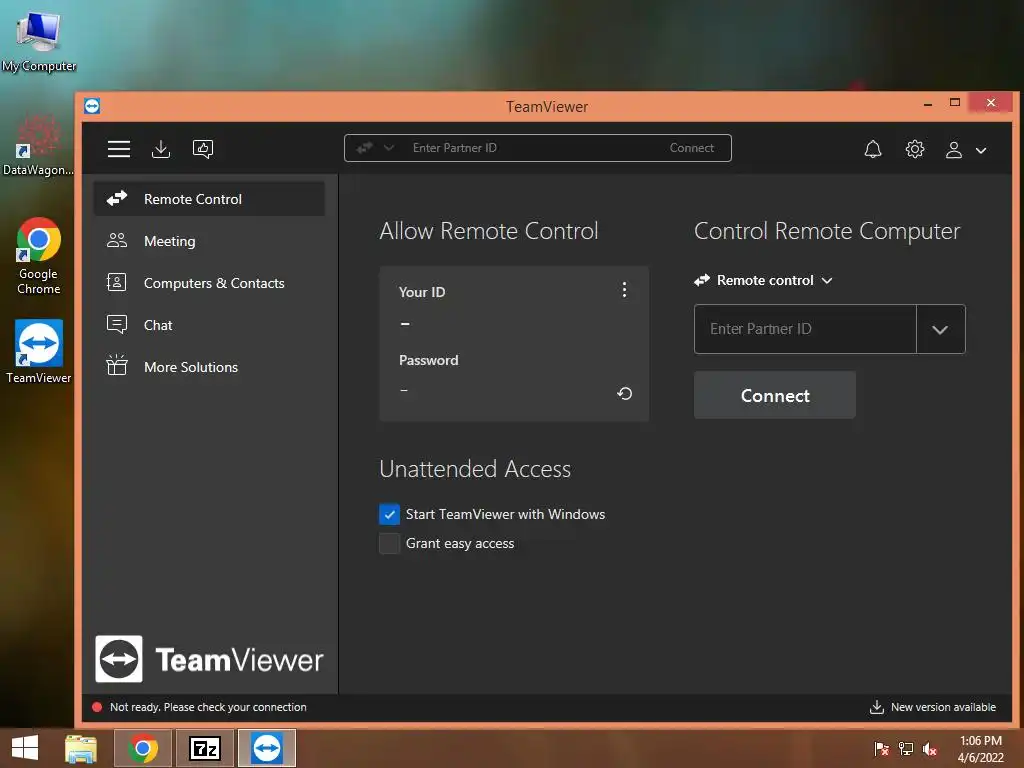
Task: Open the user account profile icon
Action: point(954,150)
